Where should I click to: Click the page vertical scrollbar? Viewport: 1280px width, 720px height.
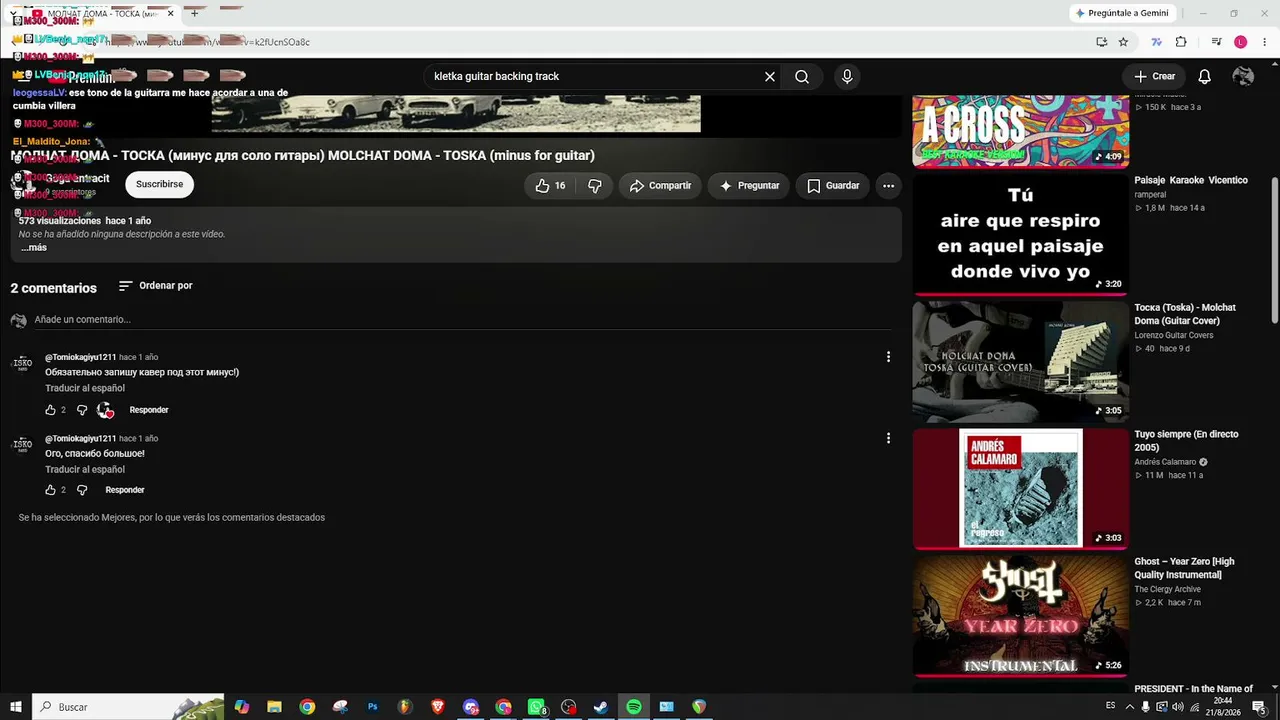(1274, 250)
